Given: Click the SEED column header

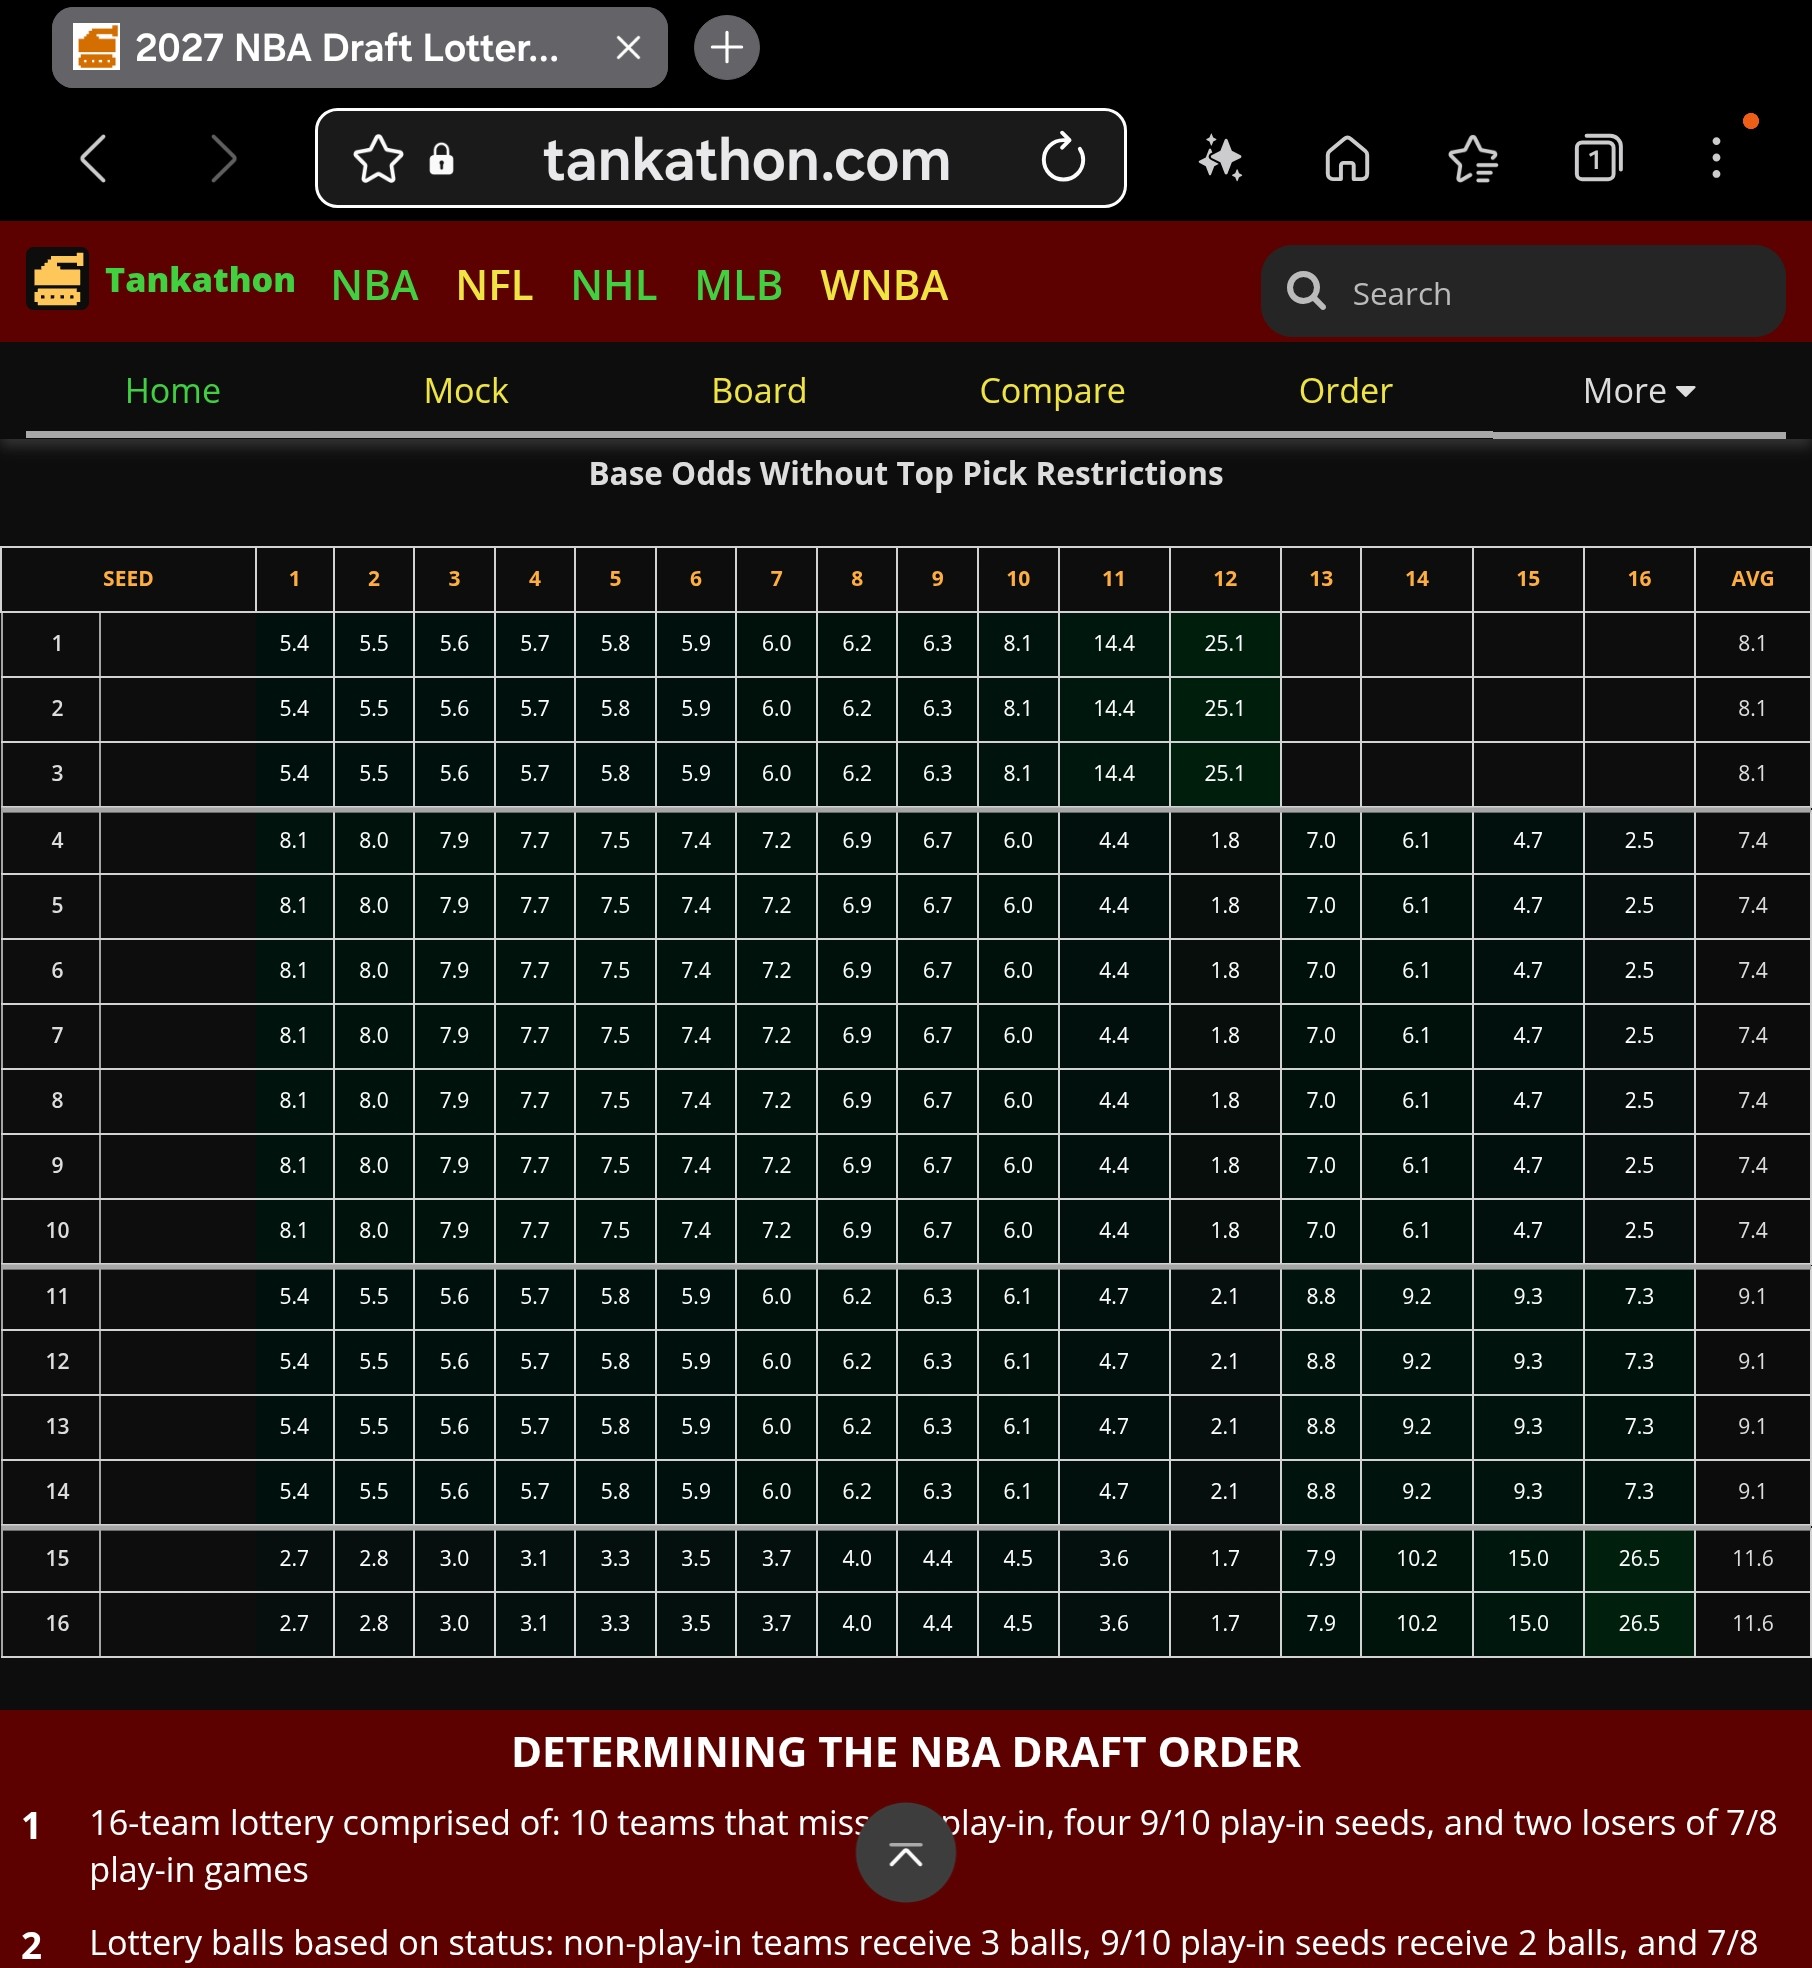Looking at the screenshot, I should (128, 579).
